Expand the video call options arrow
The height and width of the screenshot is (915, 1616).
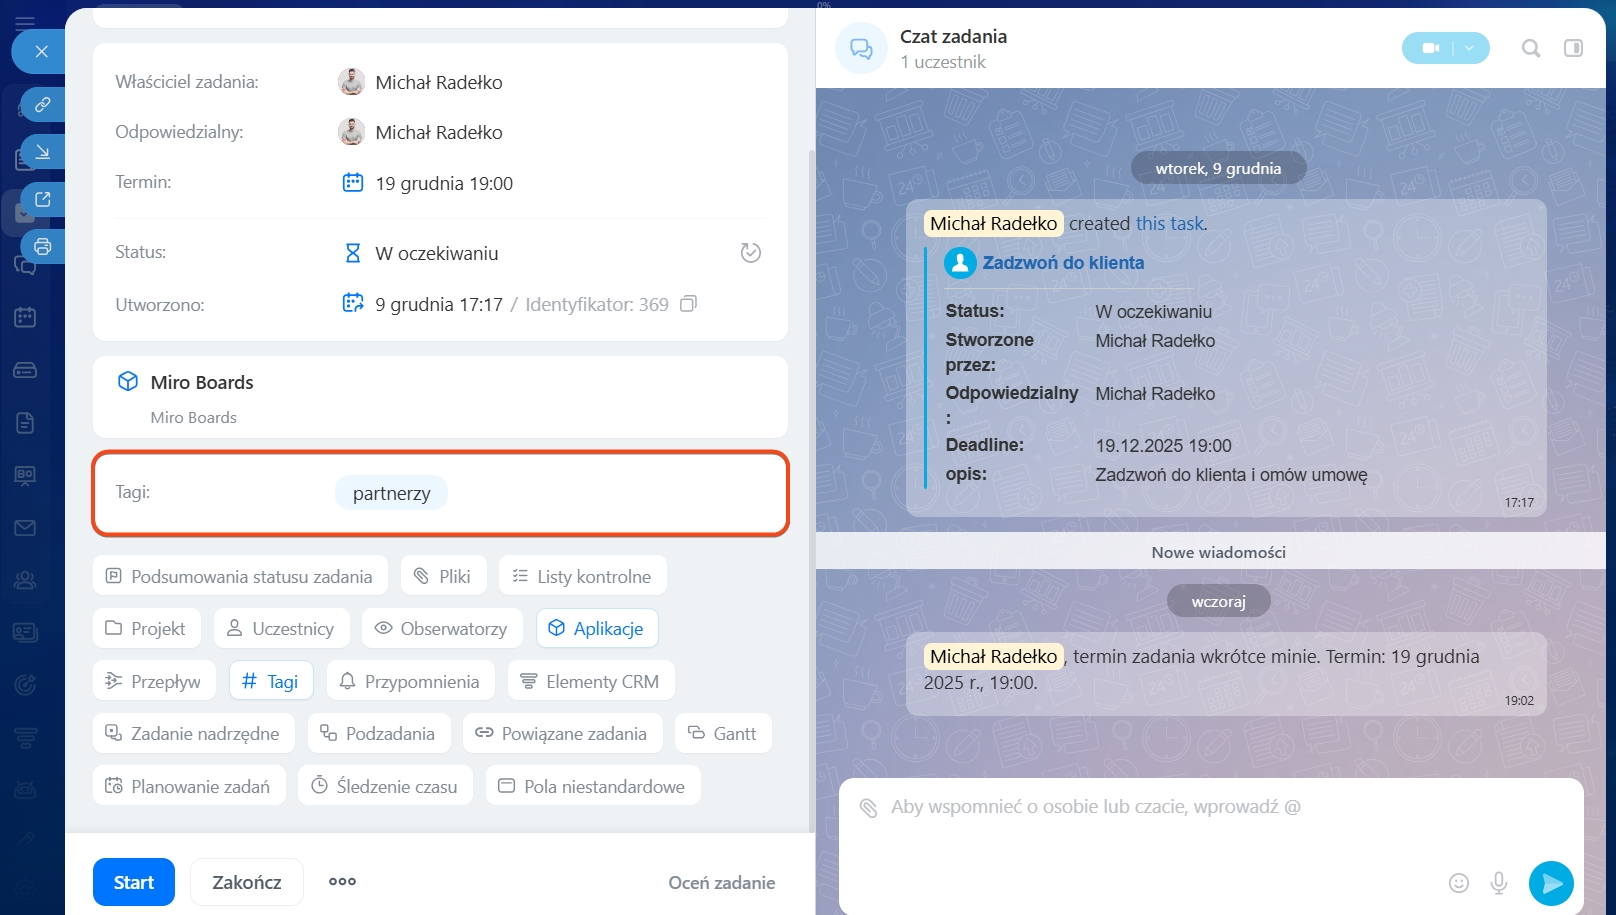click(x=1470, y=48)
